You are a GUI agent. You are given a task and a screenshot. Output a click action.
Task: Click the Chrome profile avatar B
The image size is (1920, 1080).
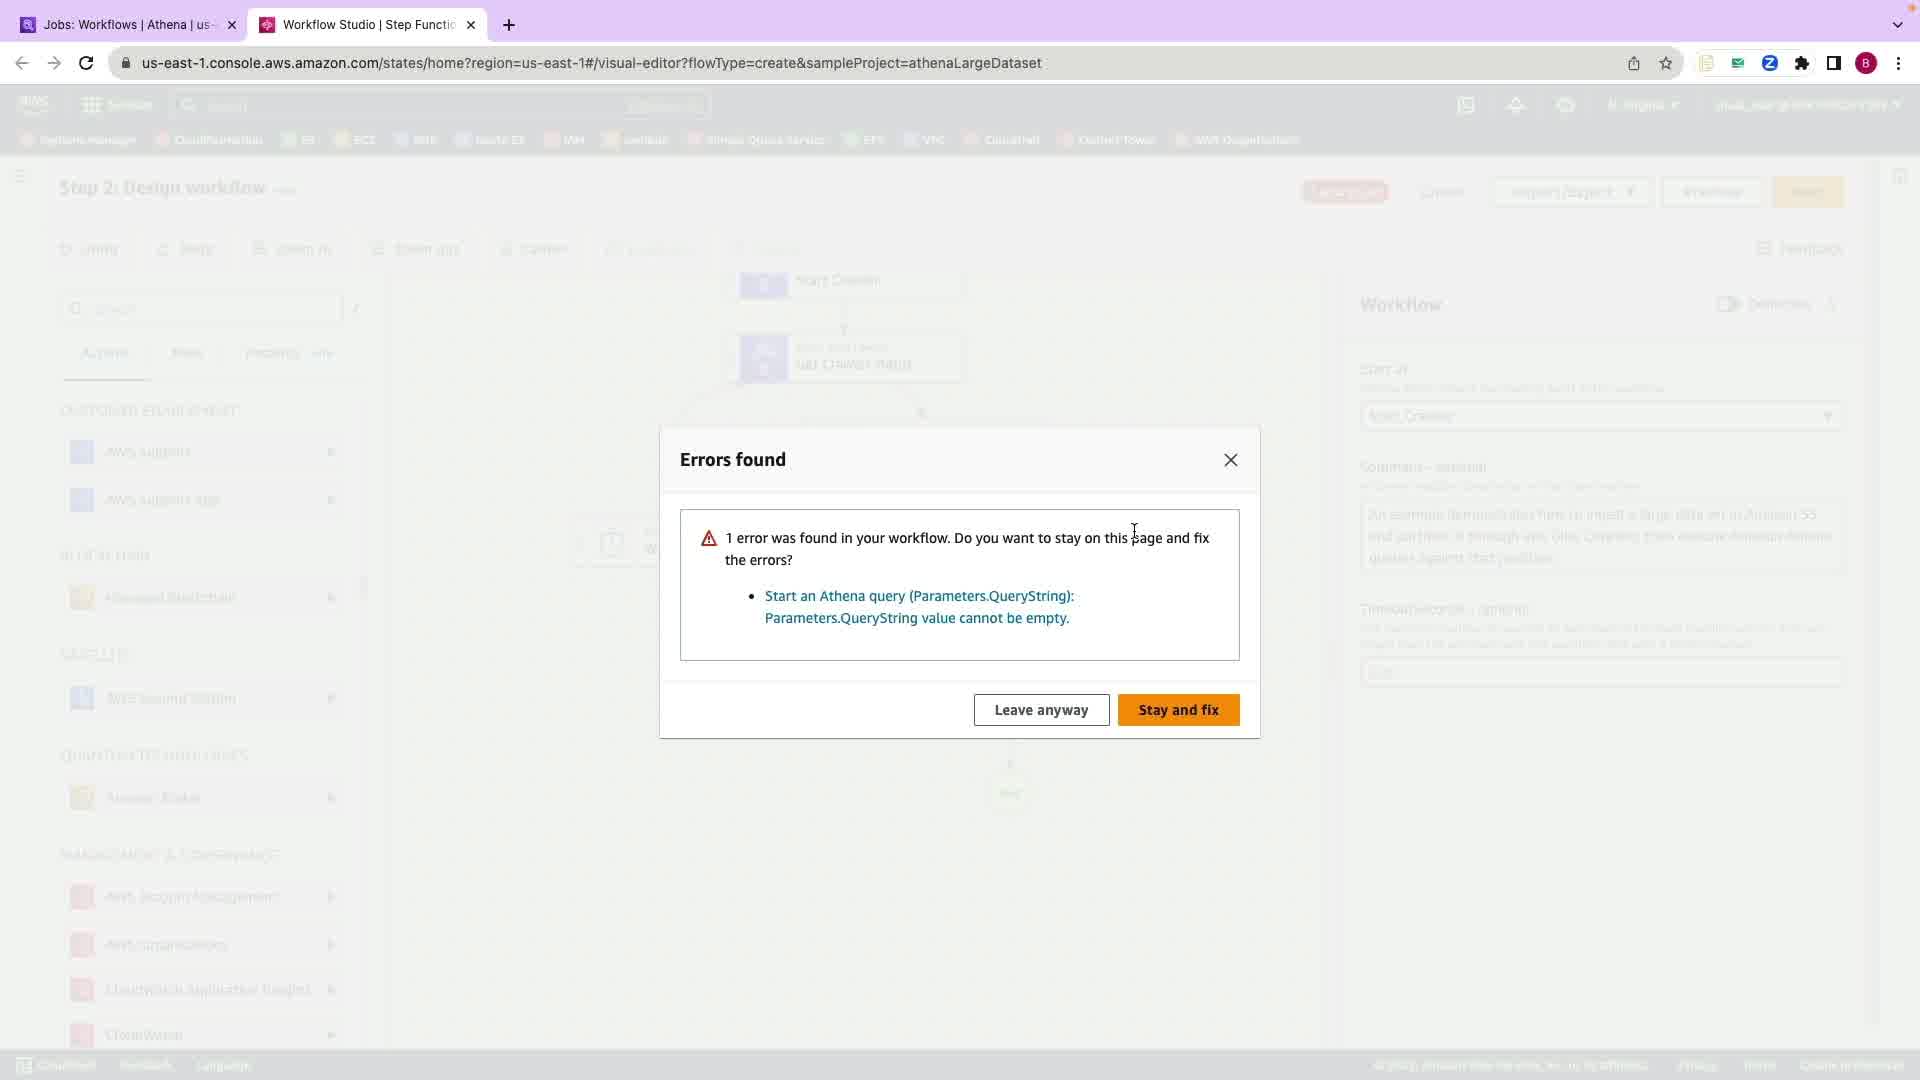(1865, 63)
